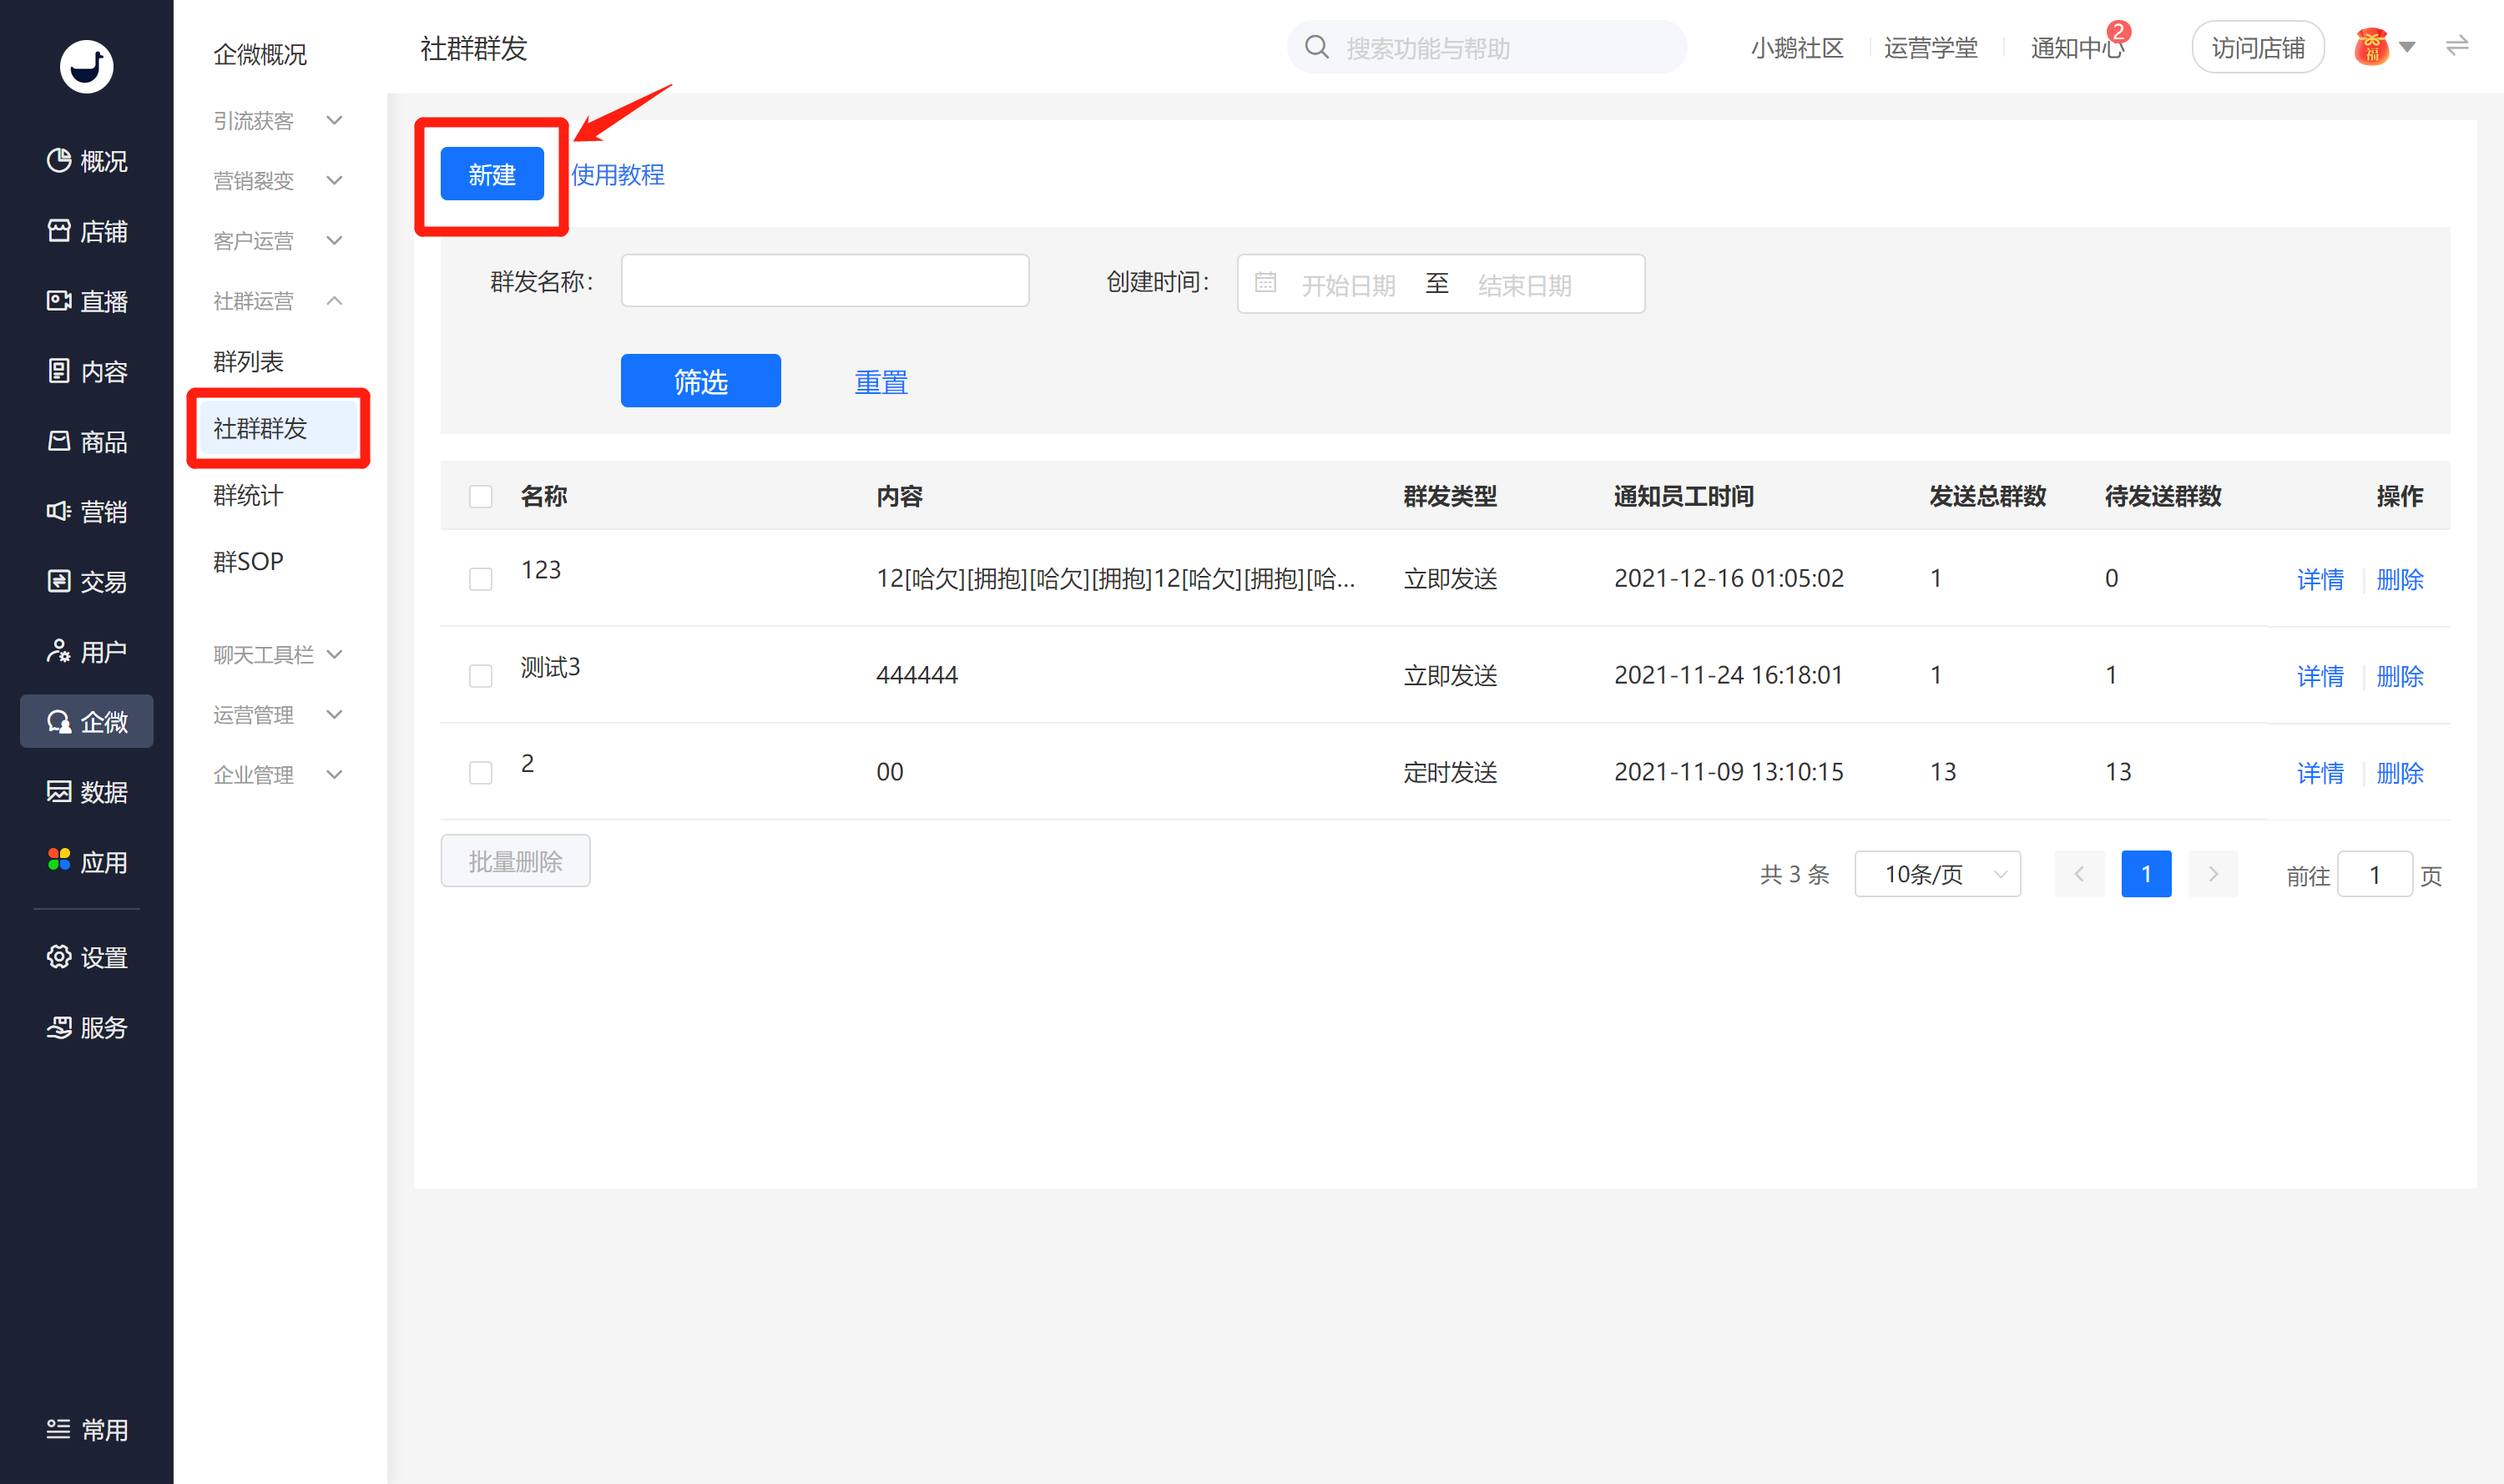Open the 交易 transactions section

click(86, 581)
